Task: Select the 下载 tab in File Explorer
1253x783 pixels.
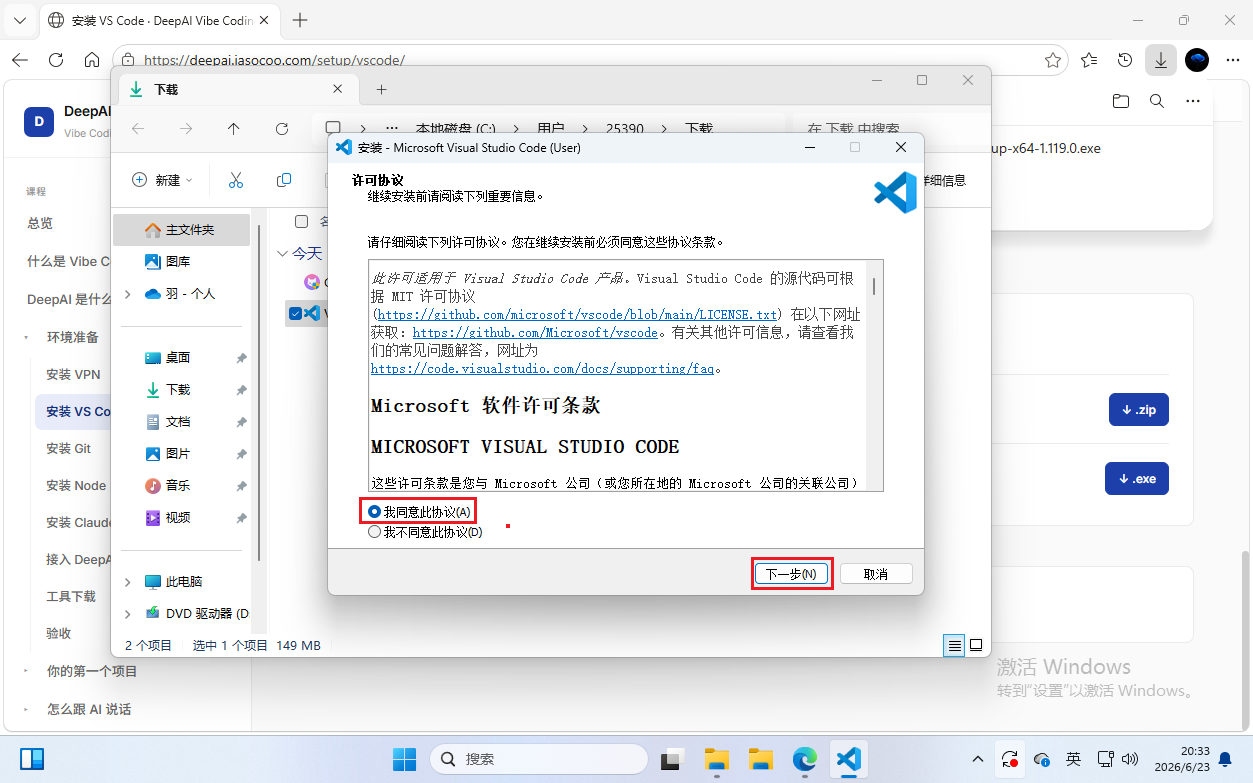Action: (x=238, y=89)
